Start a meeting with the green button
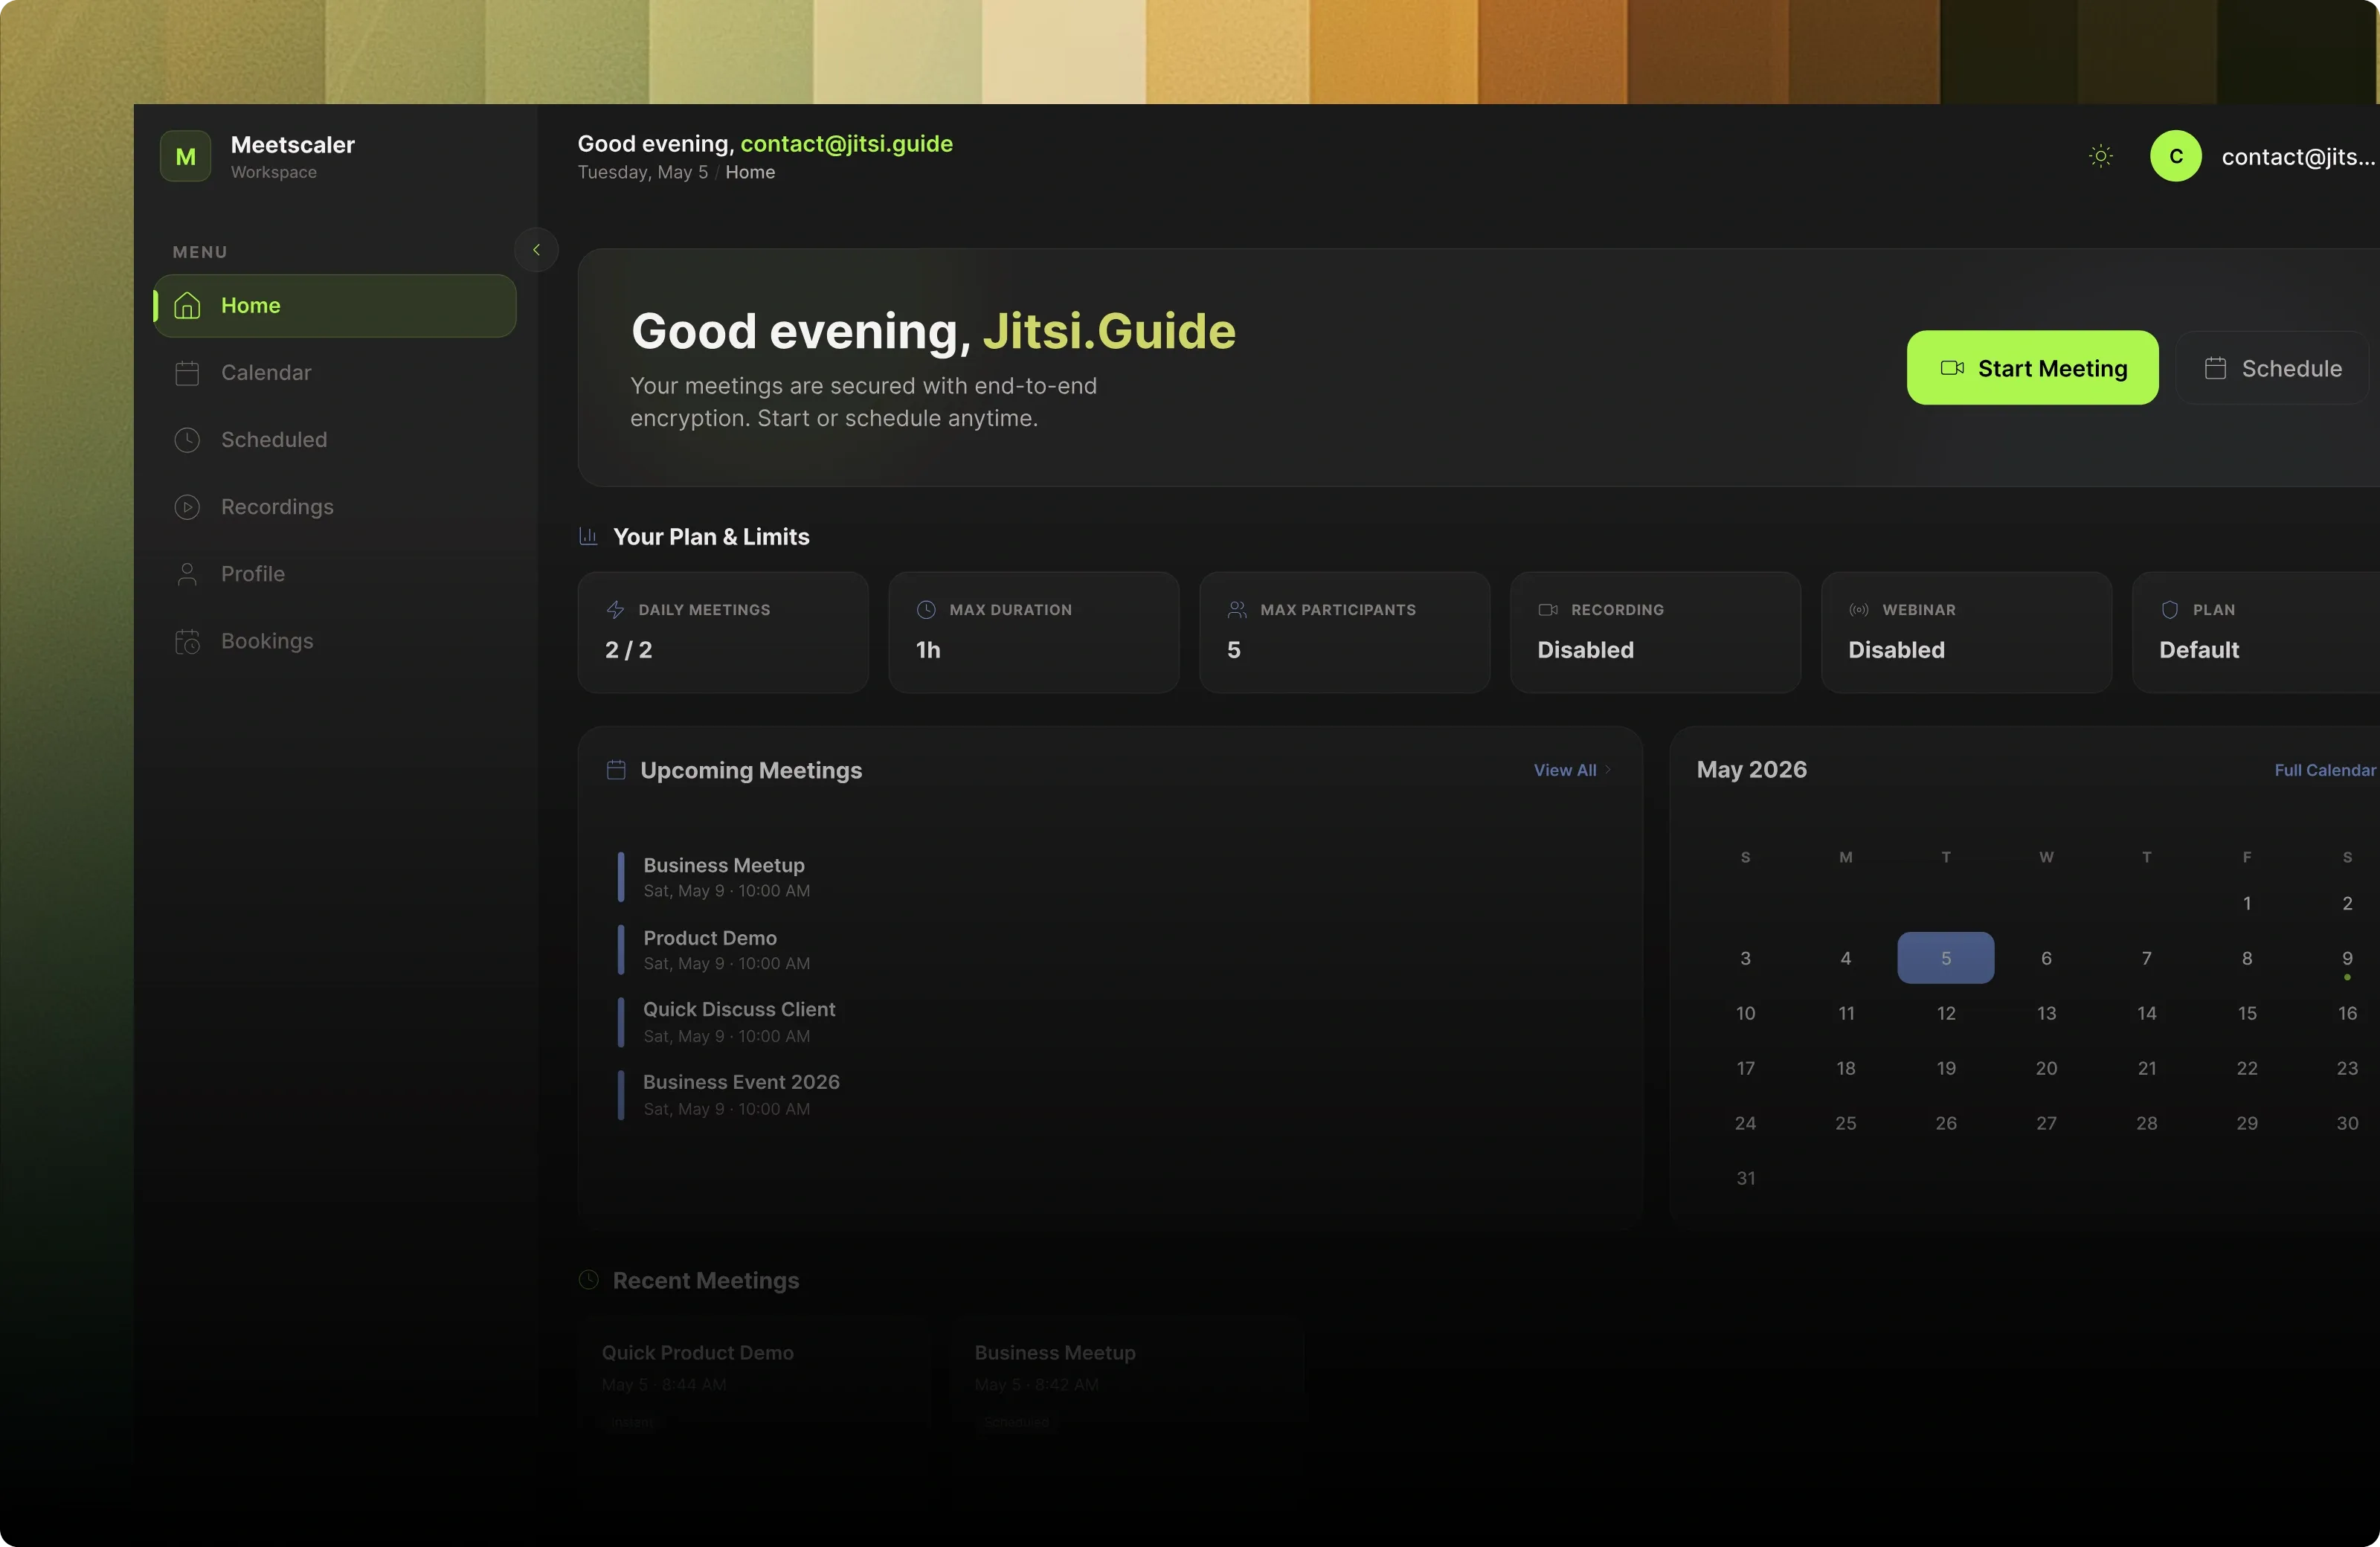Screen dimensions: 2380x1547 pos(2032,368)
